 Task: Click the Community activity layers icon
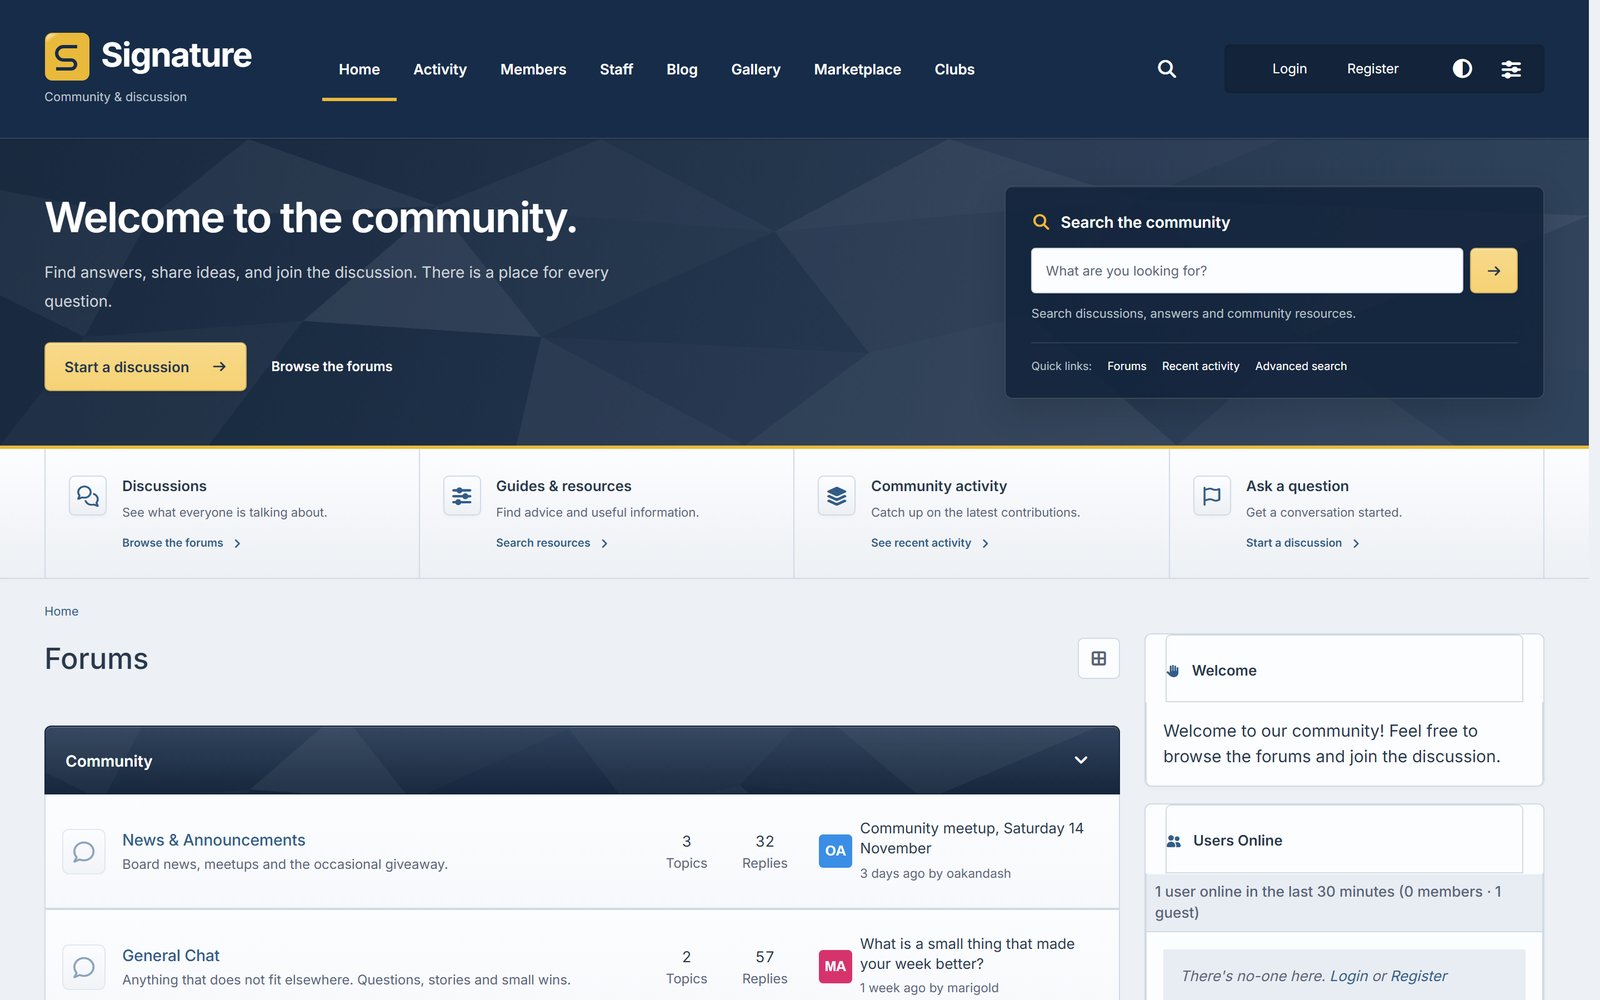click(x=837, y=496)
